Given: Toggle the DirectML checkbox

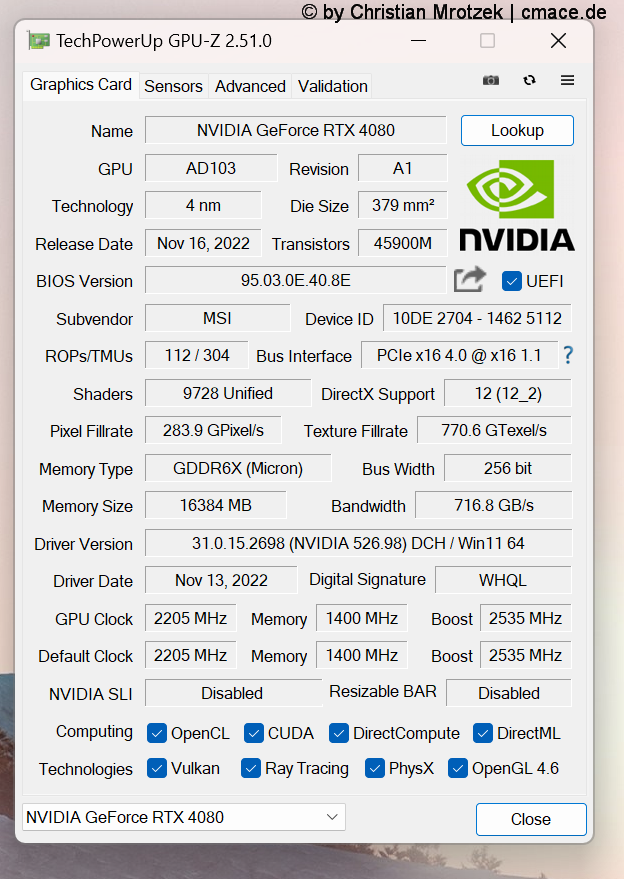Looking at the screenshot, I should coord(483,733).
